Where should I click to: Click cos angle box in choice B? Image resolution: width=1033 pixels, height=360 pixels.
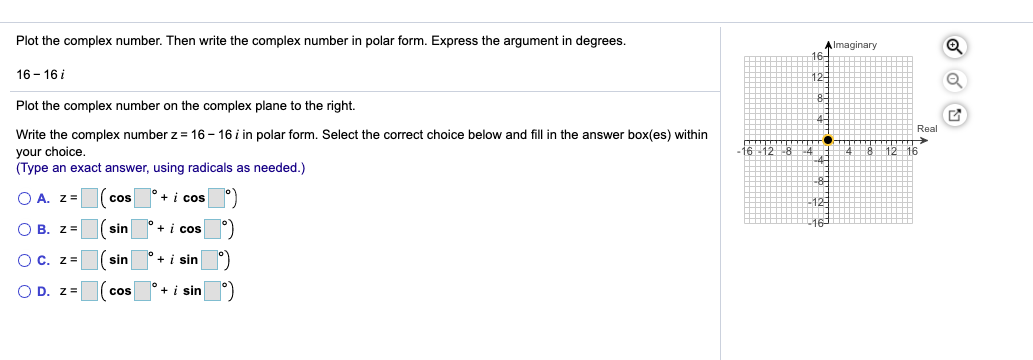[x=212, y=229]
